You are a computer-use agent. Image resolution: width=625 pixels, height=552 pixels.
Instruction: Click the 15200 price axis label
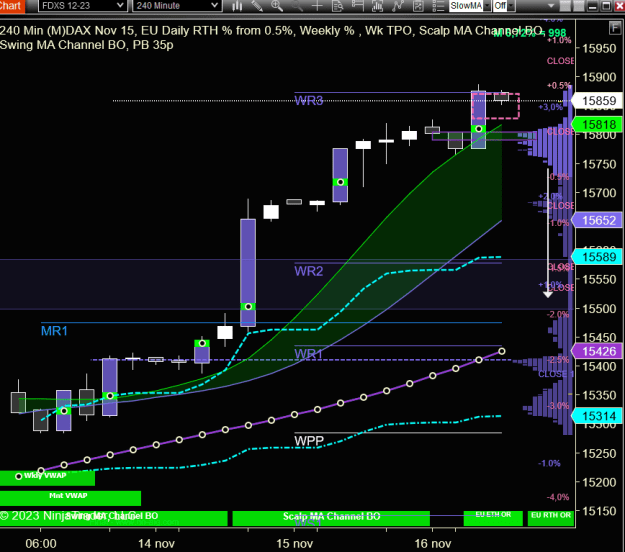coord(599,482)
